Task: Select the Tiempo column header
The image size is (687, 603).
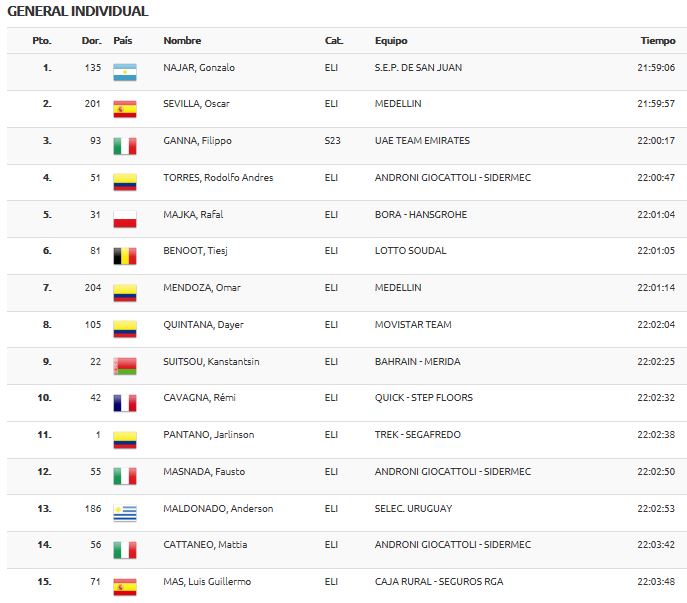Action: pyautogui.click(x=658, y=41)
